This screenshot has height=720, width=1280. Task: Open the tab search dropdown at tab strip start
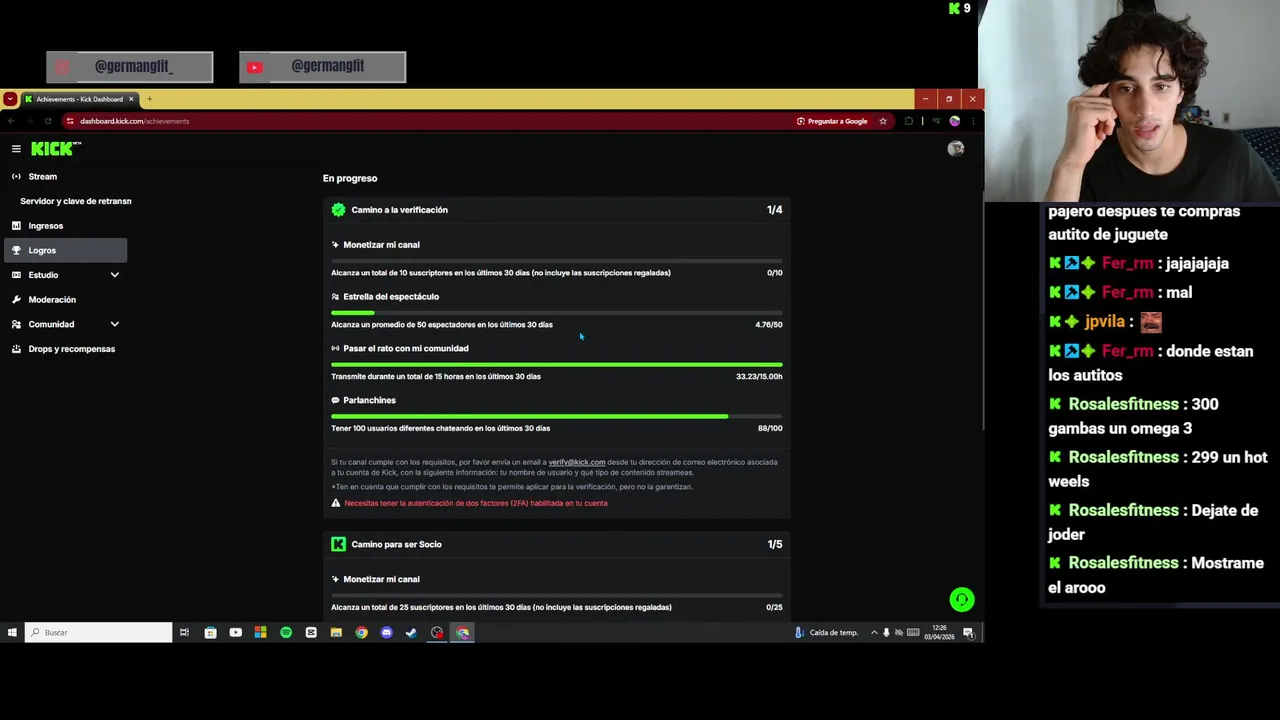coord(10,99)
